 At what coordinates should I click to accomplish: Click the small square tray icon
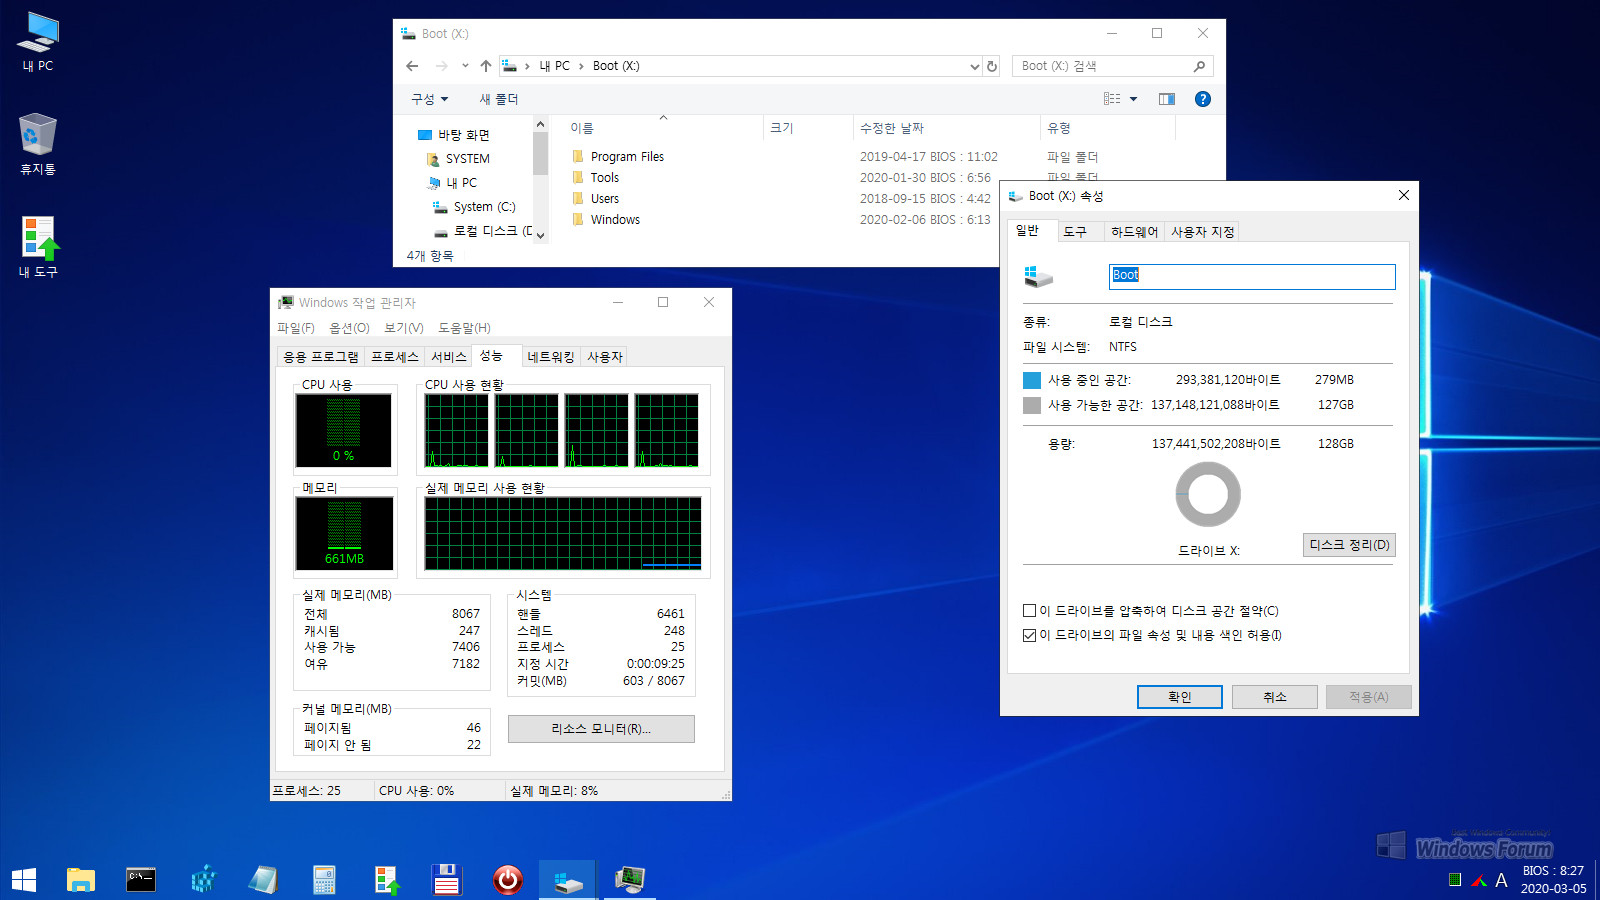1455,880
